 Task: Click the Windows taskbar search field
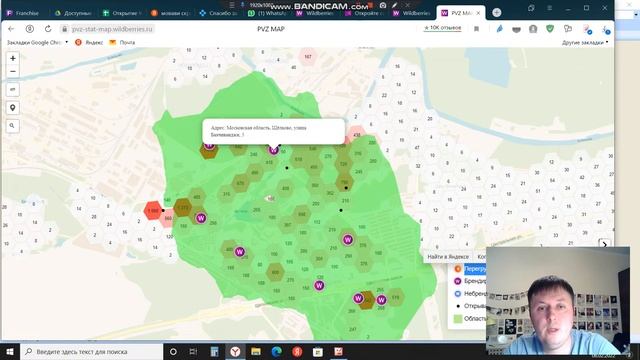(x=91, y=351)
